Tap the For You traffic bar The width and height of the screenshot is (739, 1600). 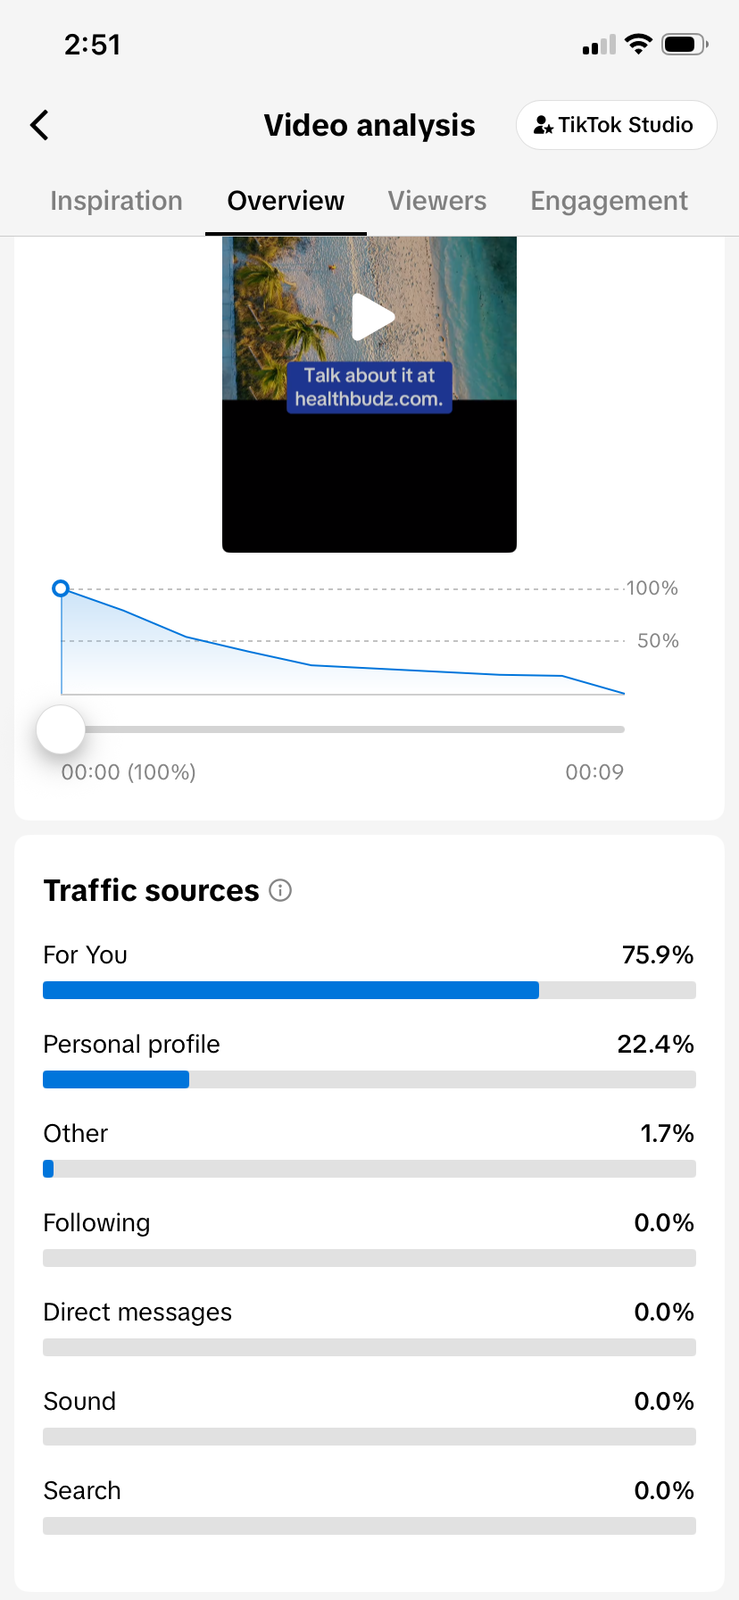pos(369,990)
